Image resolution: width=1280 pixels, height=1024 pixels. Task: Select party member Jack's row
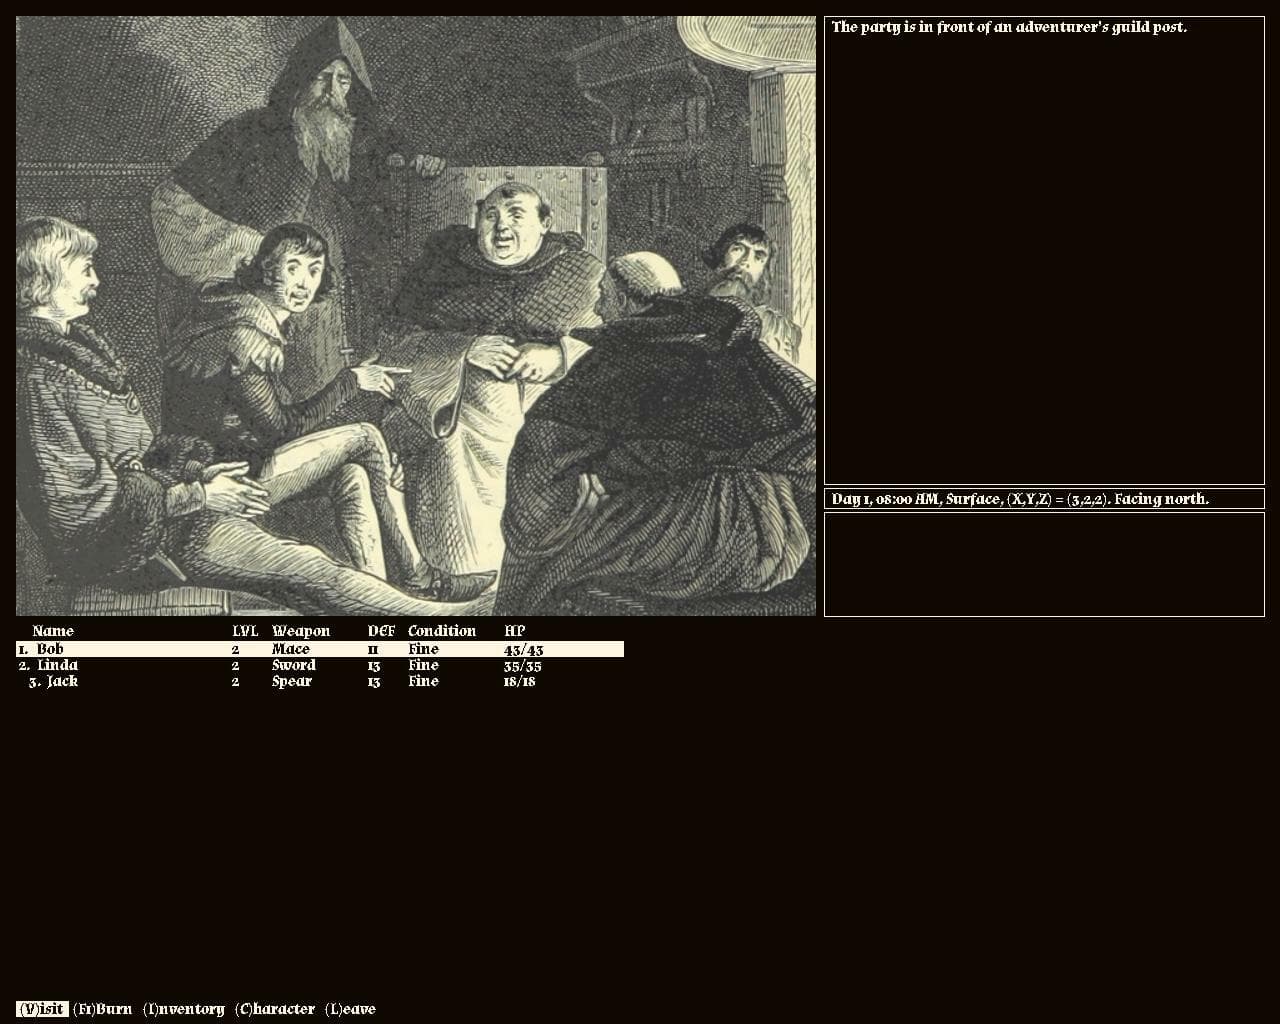(320, 681)
